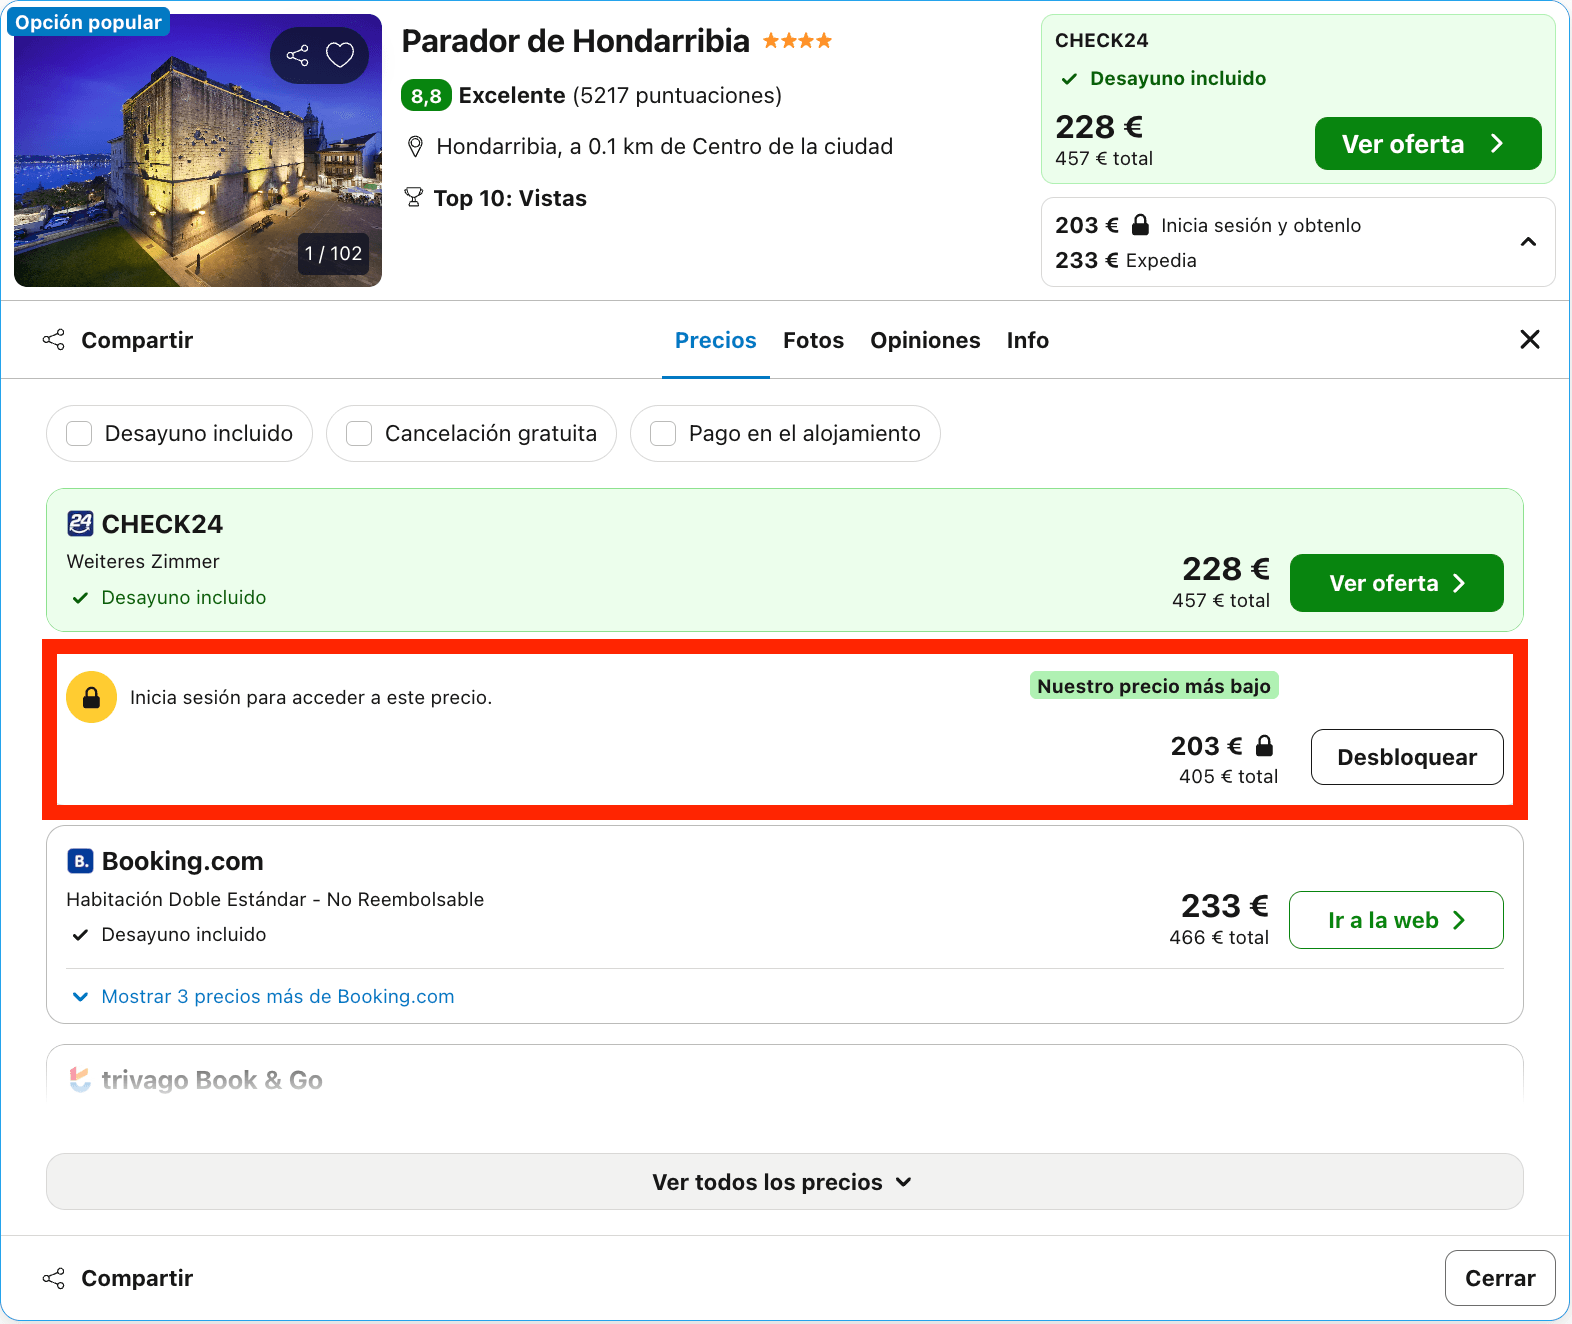The height and width of the screenshot is (1324, 1572).
Task: Select the Info tab
Action: [1027, 340]
